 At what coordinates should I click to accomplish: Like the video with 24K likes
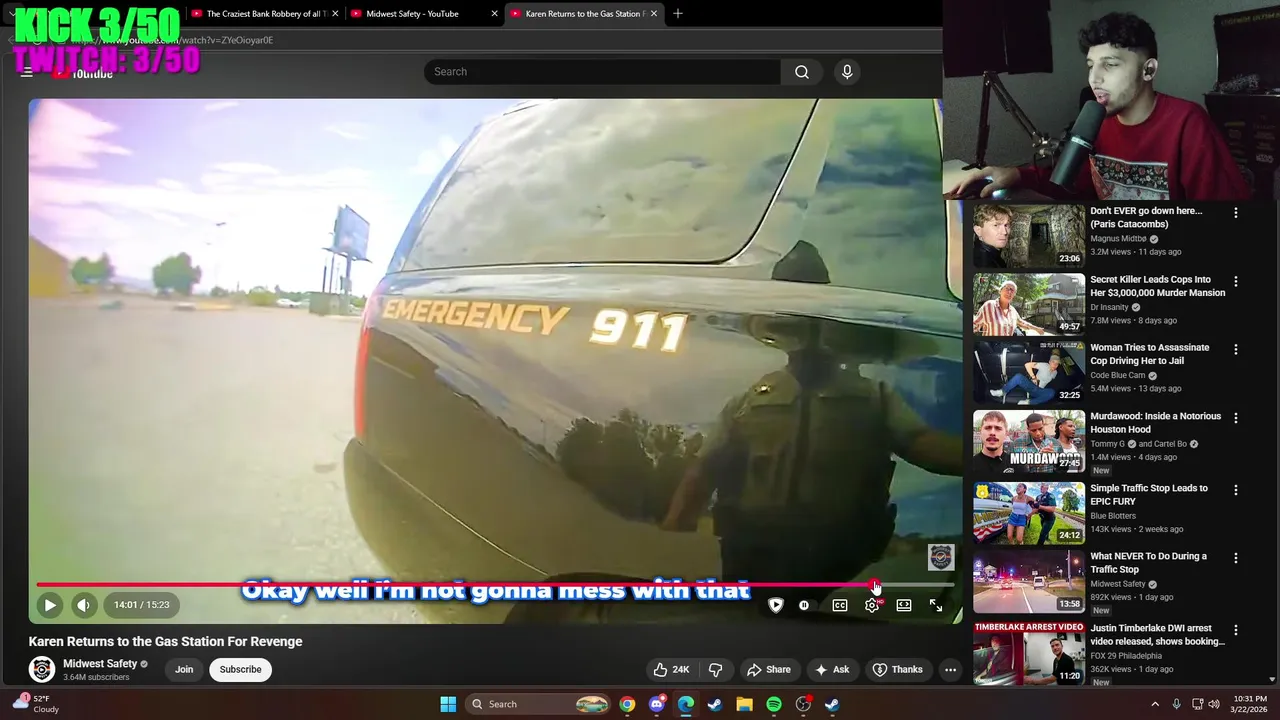(x=671, y=670)
